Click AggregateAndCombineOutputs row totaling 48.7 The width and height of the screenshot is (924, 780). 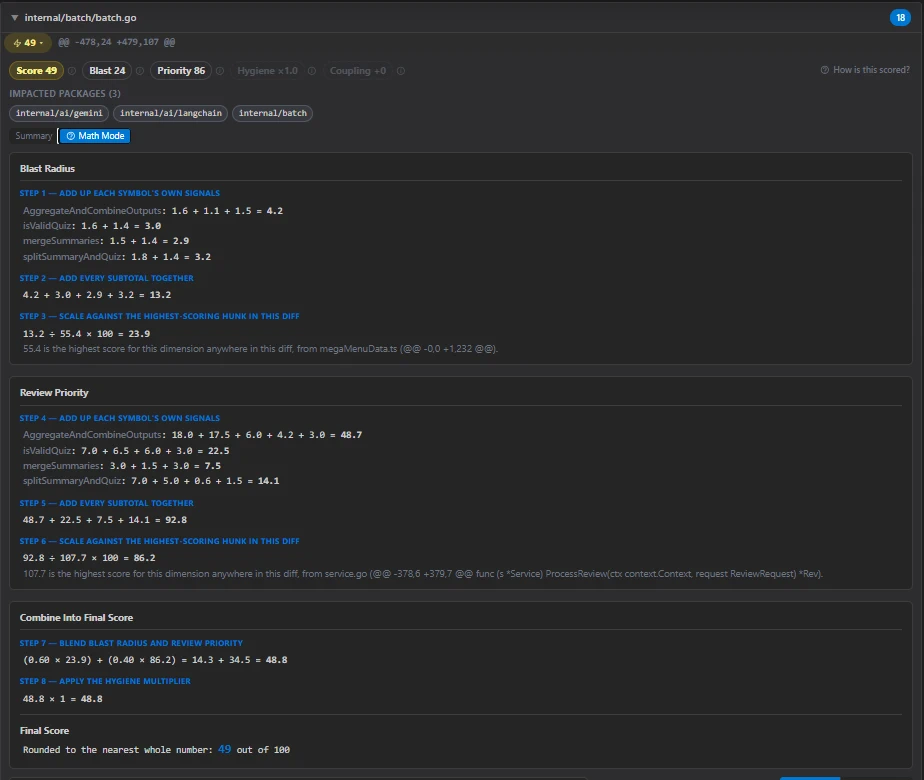pyautogui.click(x=192, y=435)
